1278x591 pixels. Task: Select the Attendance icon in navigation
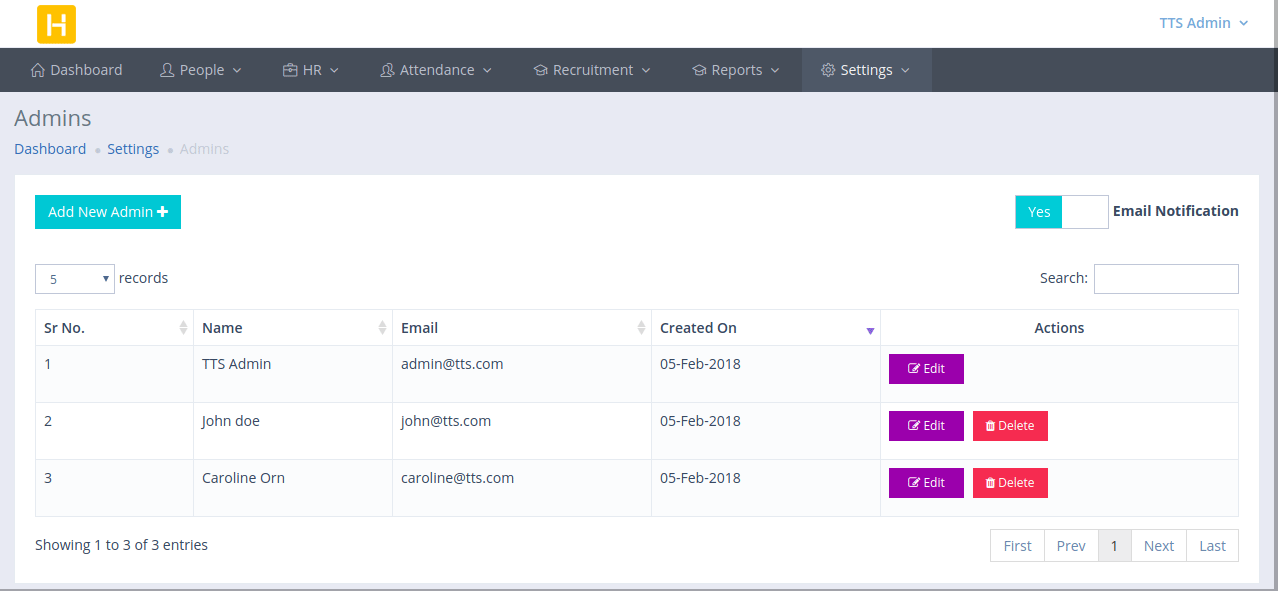pyautogui.click(x=388, y=69)
